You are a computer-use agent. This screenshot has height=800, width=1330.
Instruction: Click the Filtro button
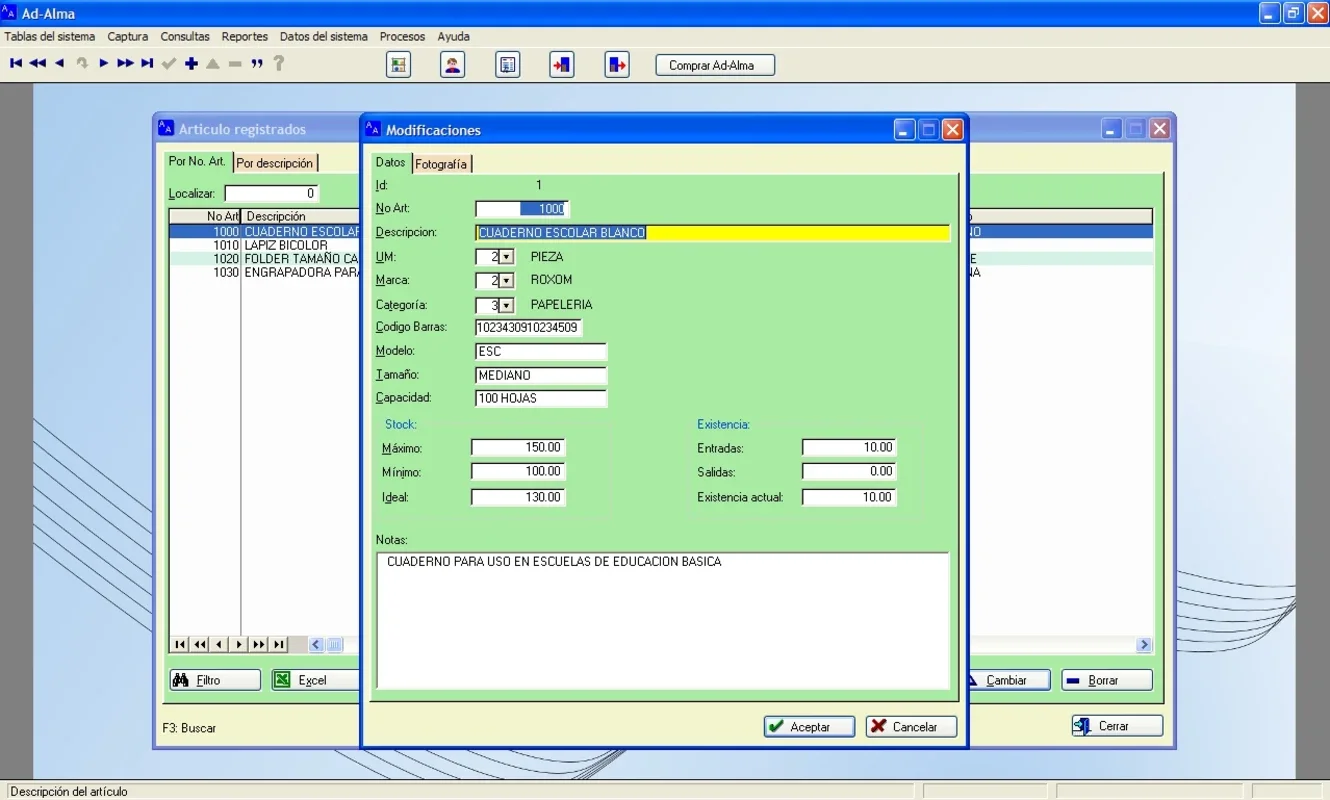click(x=215, y=680)
